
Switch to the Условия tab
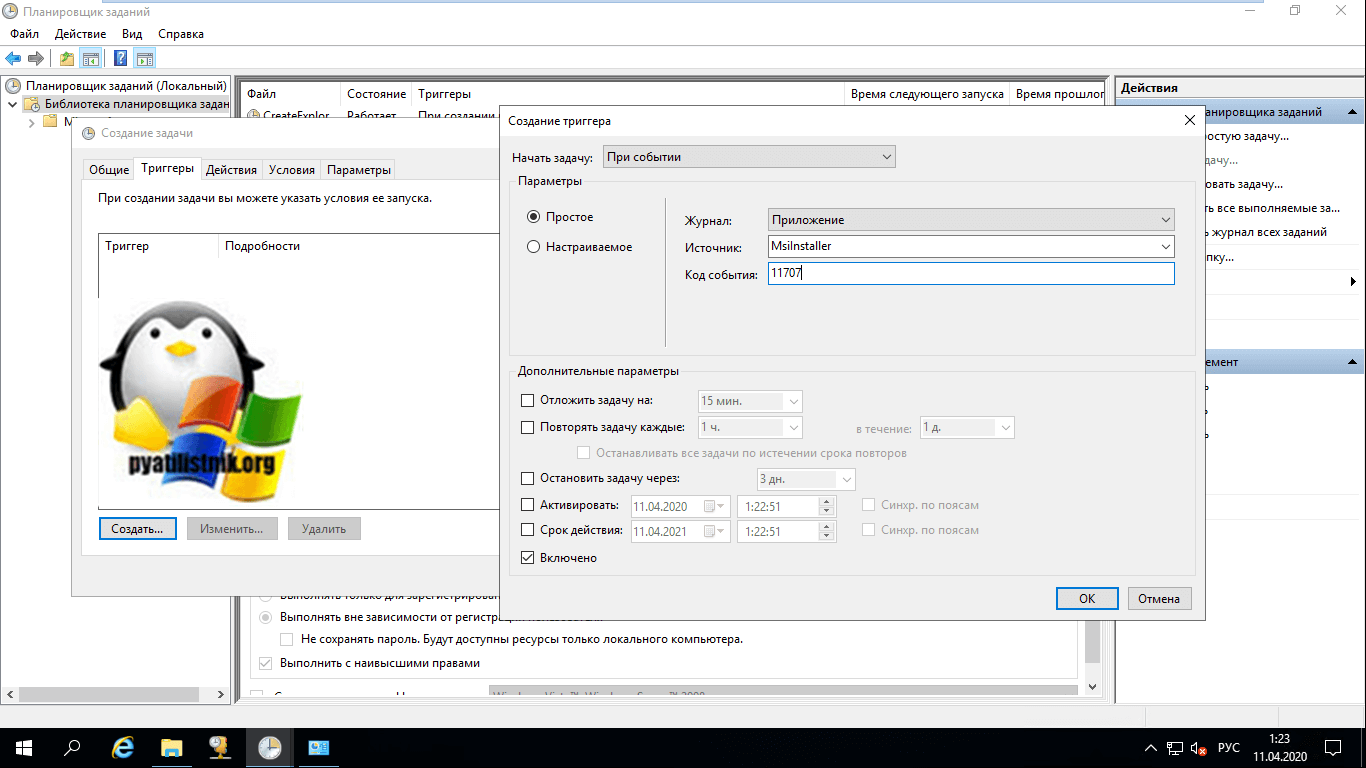292,170
